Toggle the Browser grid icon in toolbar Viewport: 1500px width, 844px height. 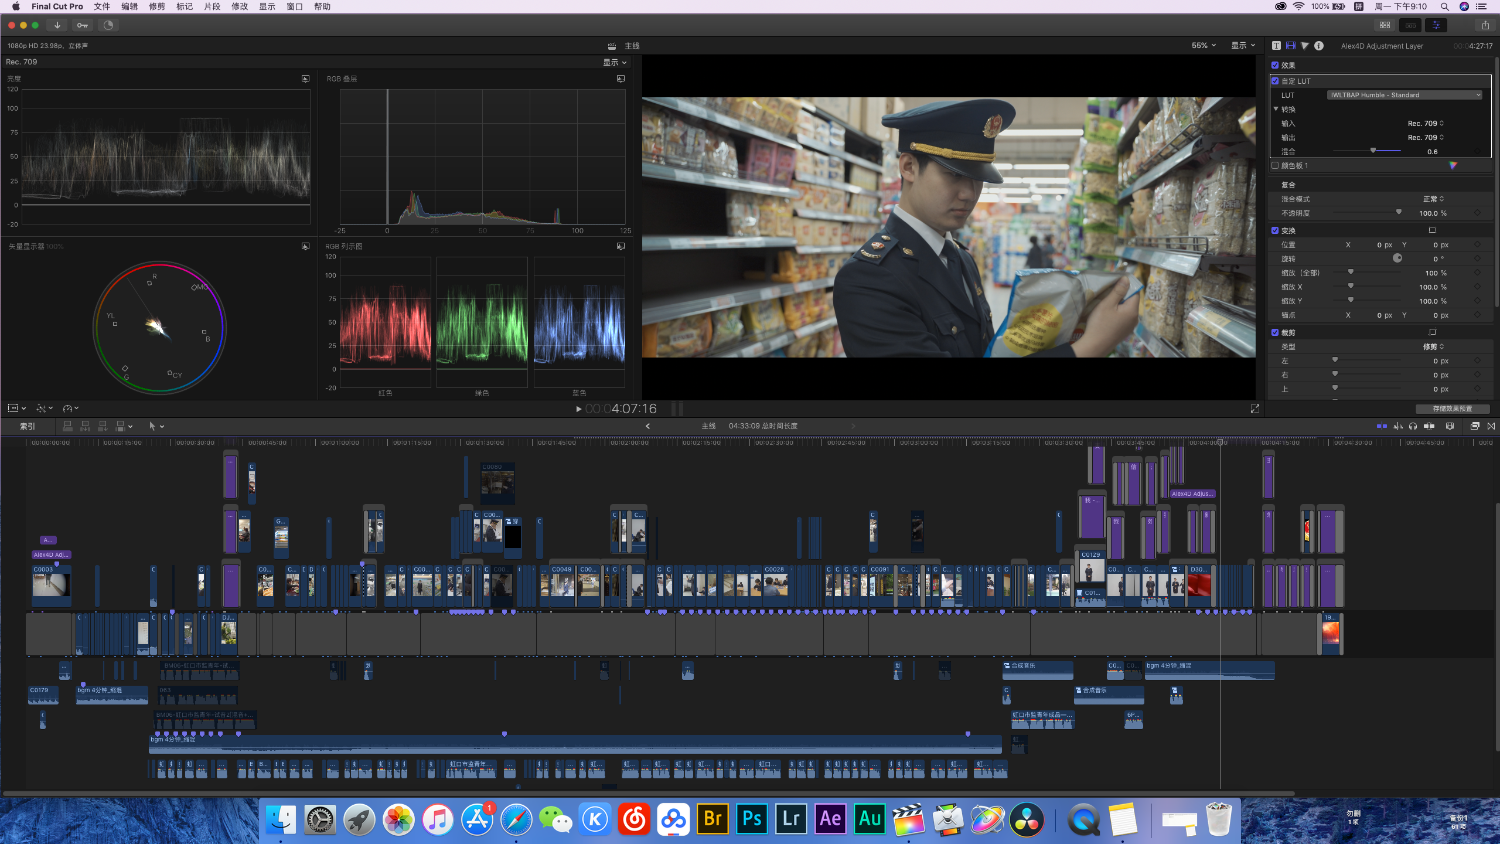[1384, 25]
